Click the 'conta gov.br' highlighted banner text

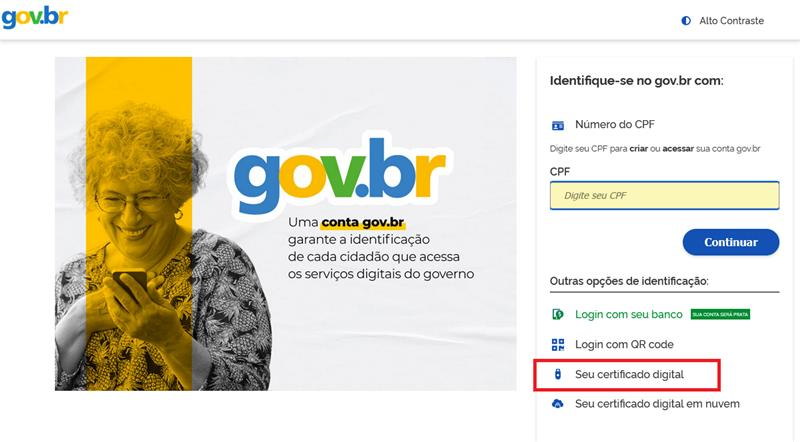point(363,223)
